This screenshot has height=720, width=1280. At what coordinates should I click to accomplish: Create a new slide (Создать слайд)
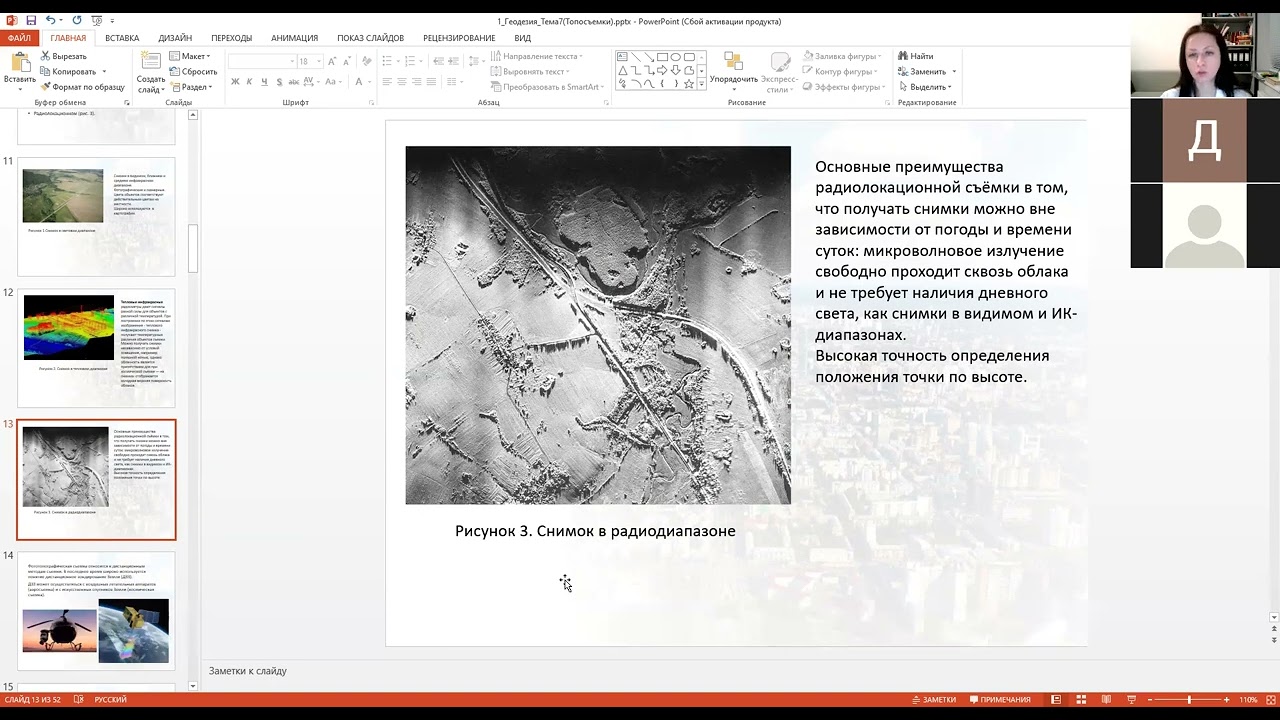(x=151, y=72)
